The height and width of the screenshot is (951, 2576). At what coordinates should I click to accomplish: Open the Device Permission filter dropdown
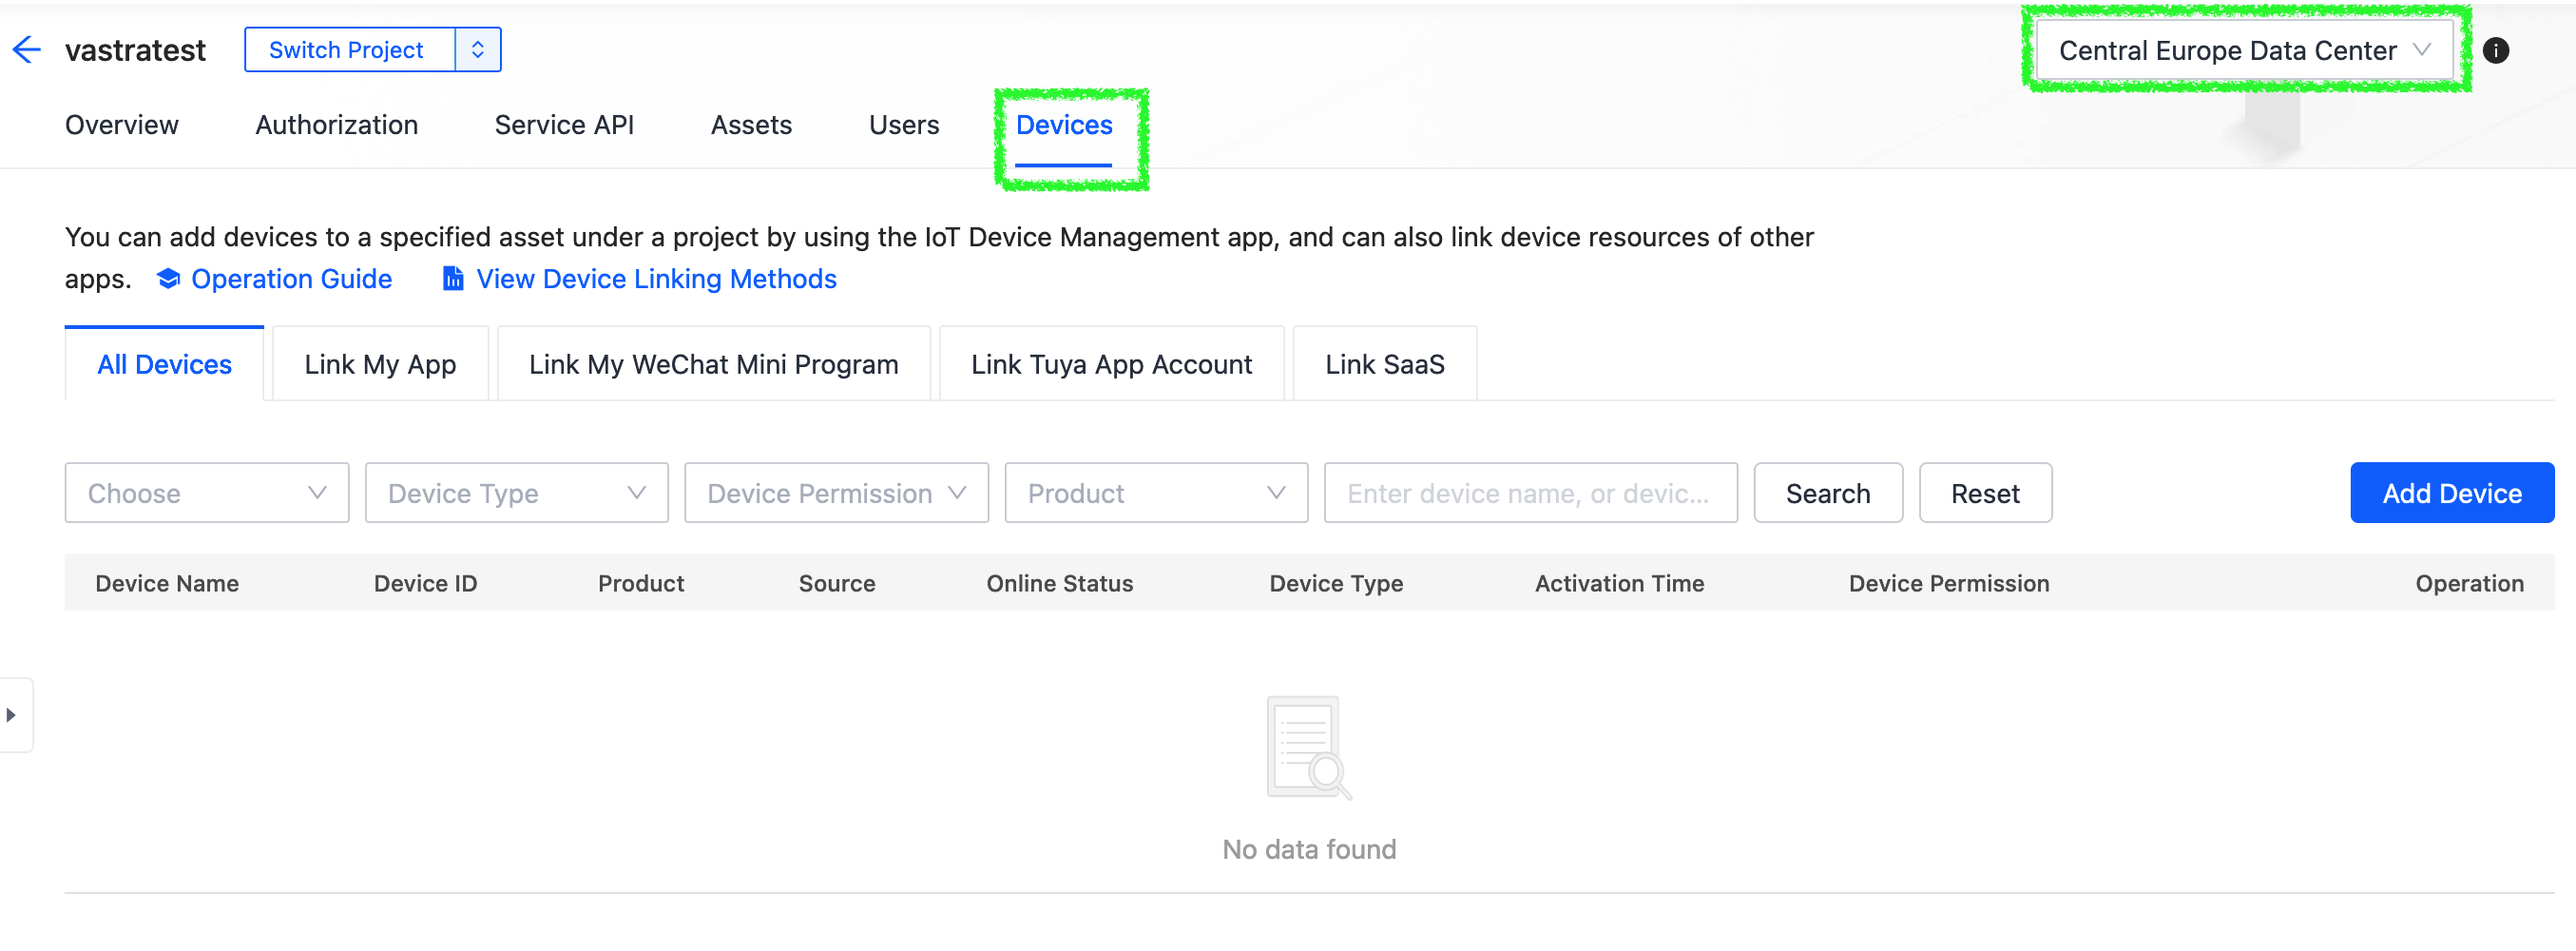click(x=836, y=493)
